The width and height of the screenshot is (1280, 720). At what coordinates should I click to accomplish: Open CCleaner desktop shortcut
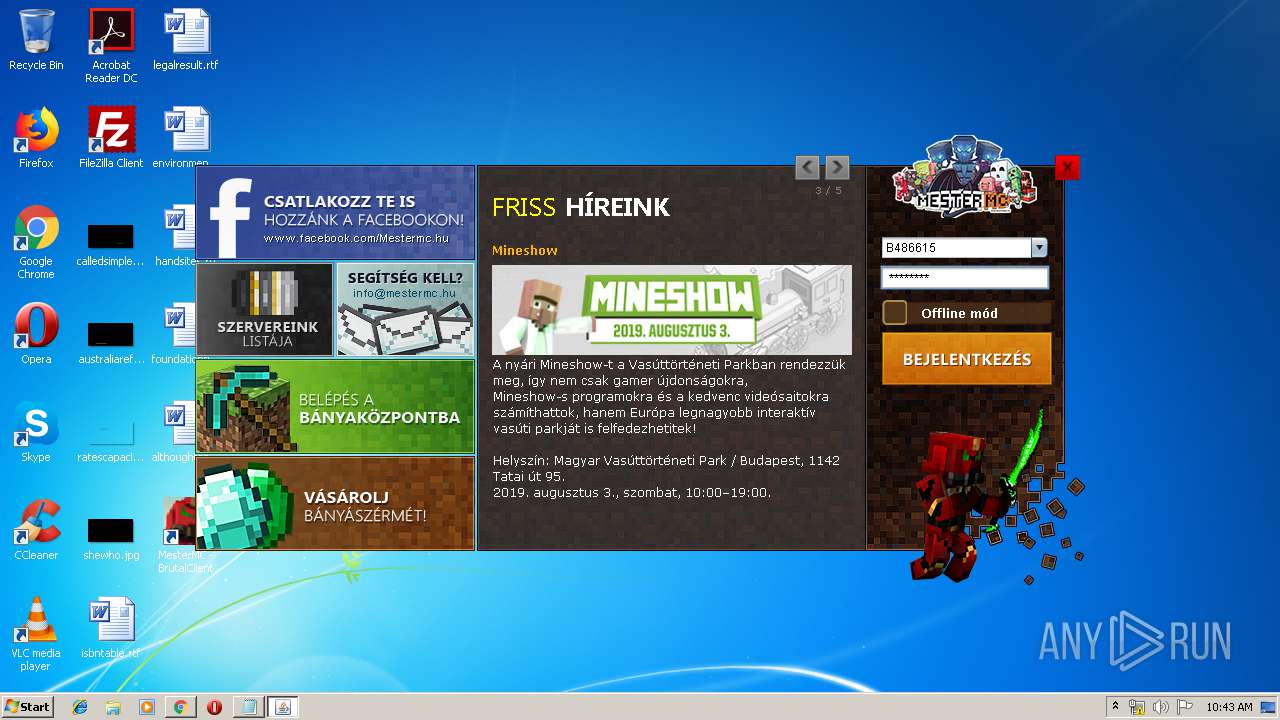pos(36,530)
